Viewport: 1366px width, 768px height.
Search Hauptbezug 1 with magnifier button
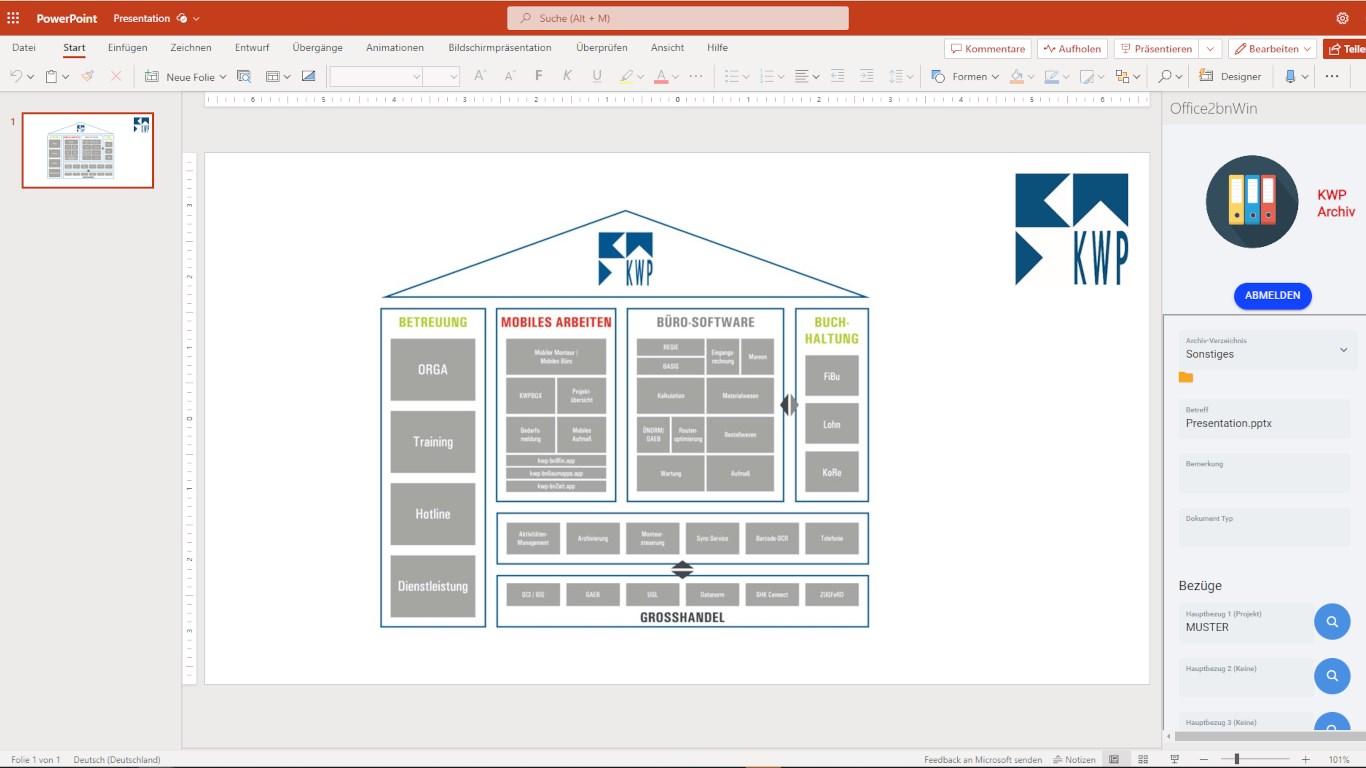click(1332, 622)
